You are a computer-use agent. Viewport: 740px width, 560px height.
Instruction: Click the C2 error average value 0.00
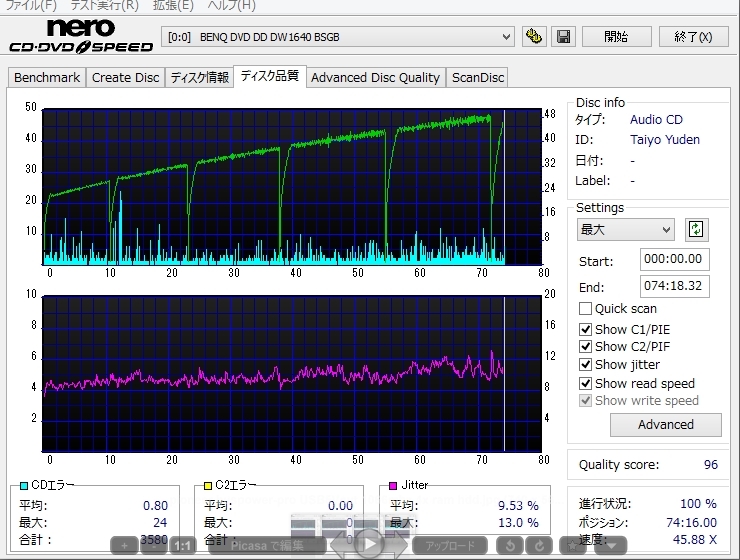(x=340, y=506)
